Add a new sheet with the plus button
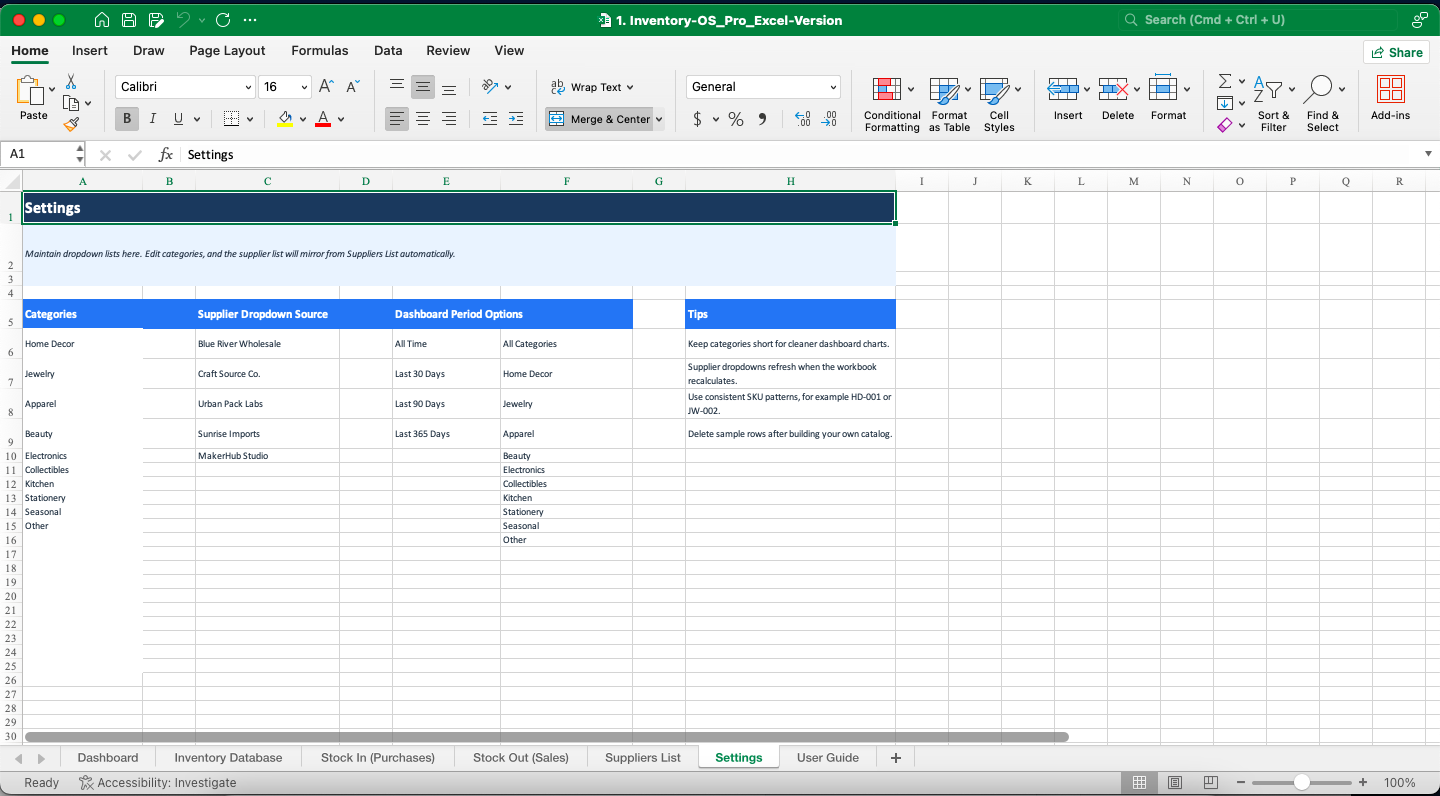This screenshot has width=1440, height=796. pos(895,757)
